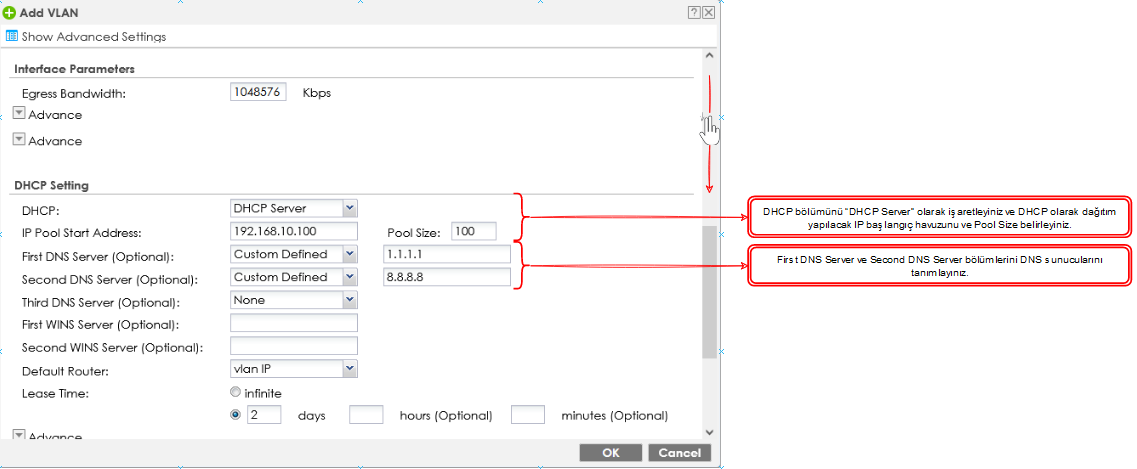The width and height of the screenshot is (1137, 469).
Task: Edit Second DNS Server address 8.8.8.8
Action: (446, 277)
